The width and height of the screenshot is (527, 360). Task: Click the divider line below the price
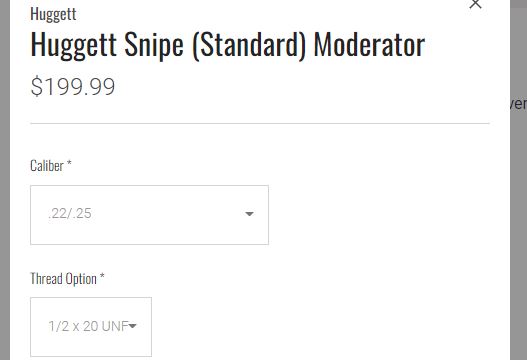point(260,123)
